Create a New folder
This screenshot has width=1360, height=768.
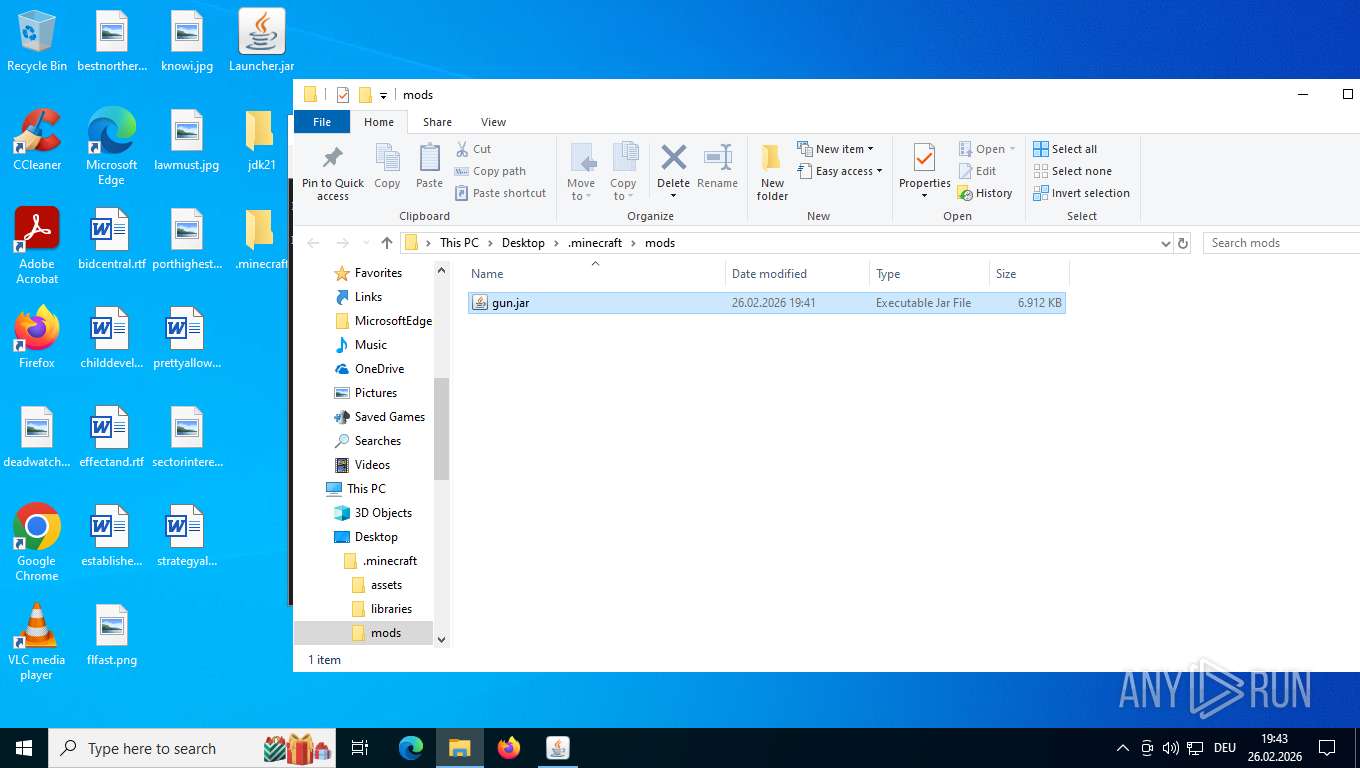[772, 172]
